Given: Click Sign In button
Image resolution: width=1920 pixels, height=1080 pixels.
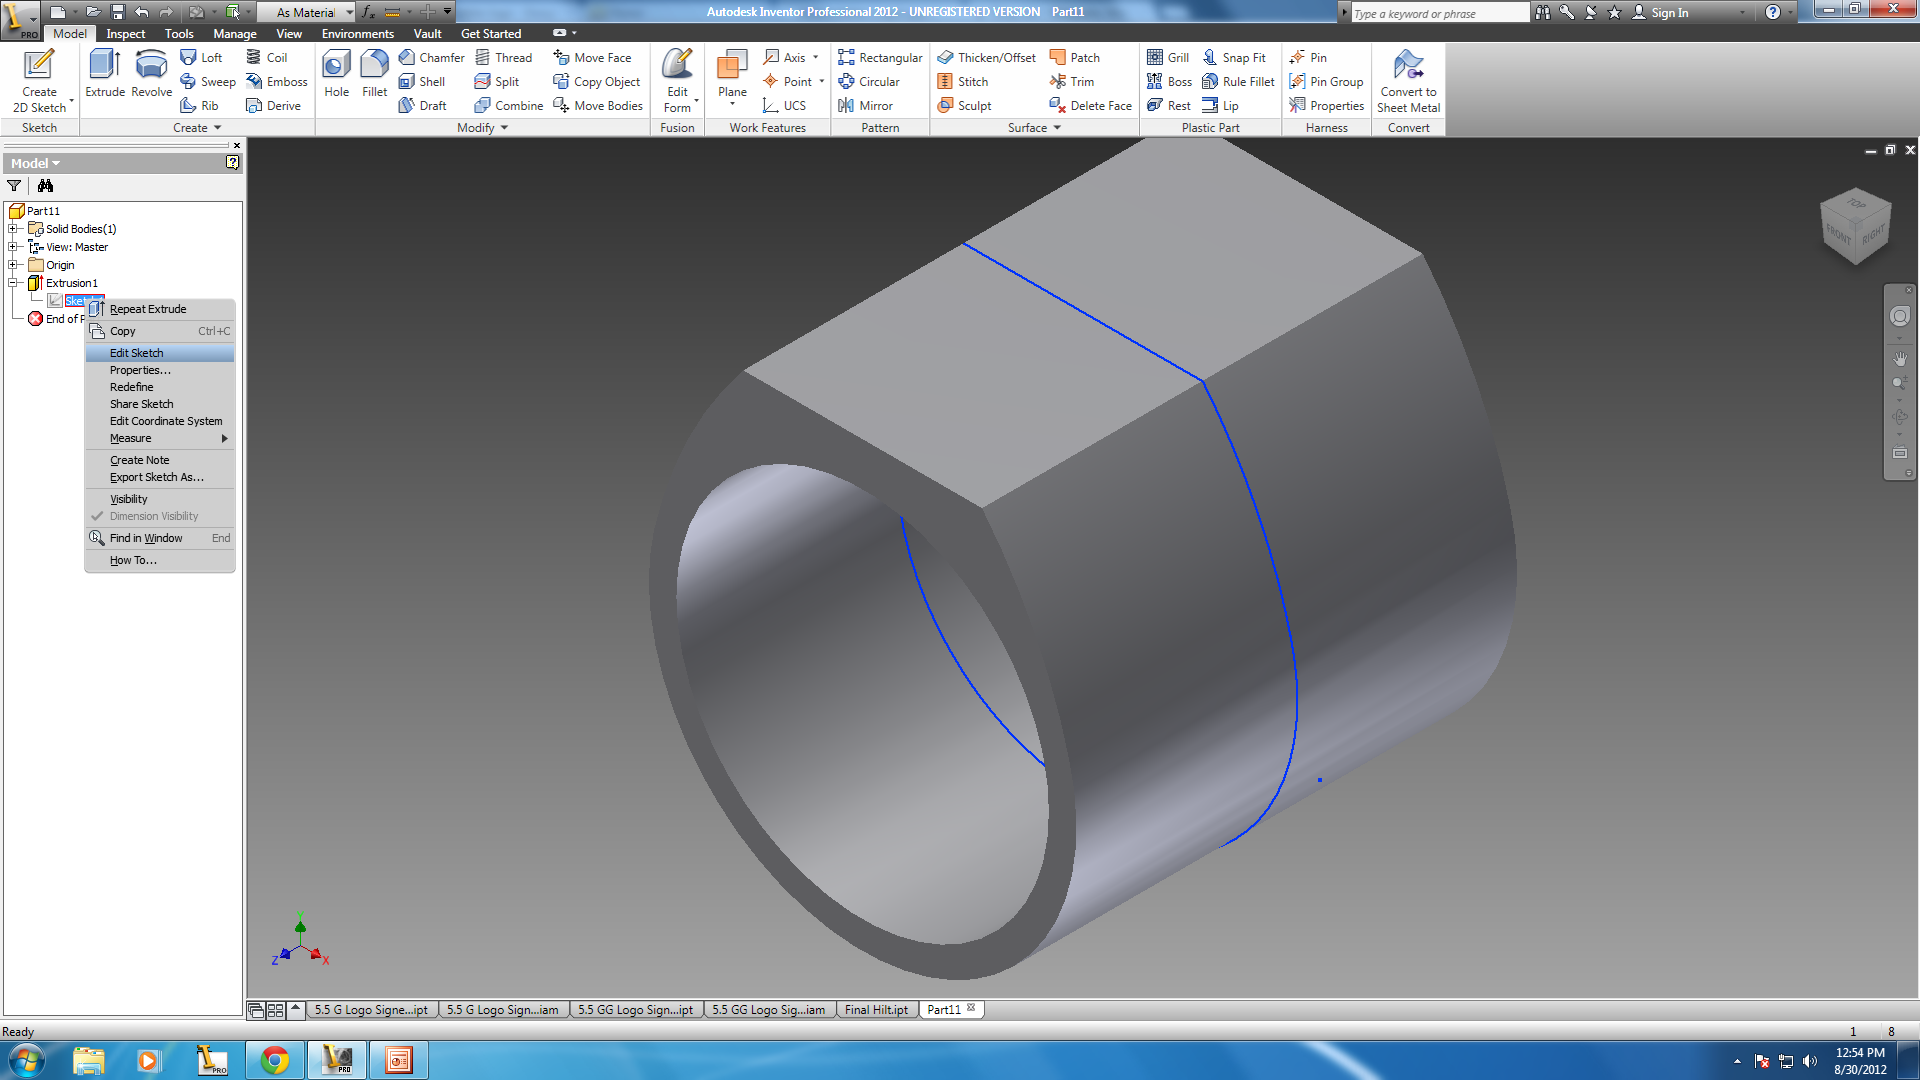Looking at the screenshot, I should 1660,12.
